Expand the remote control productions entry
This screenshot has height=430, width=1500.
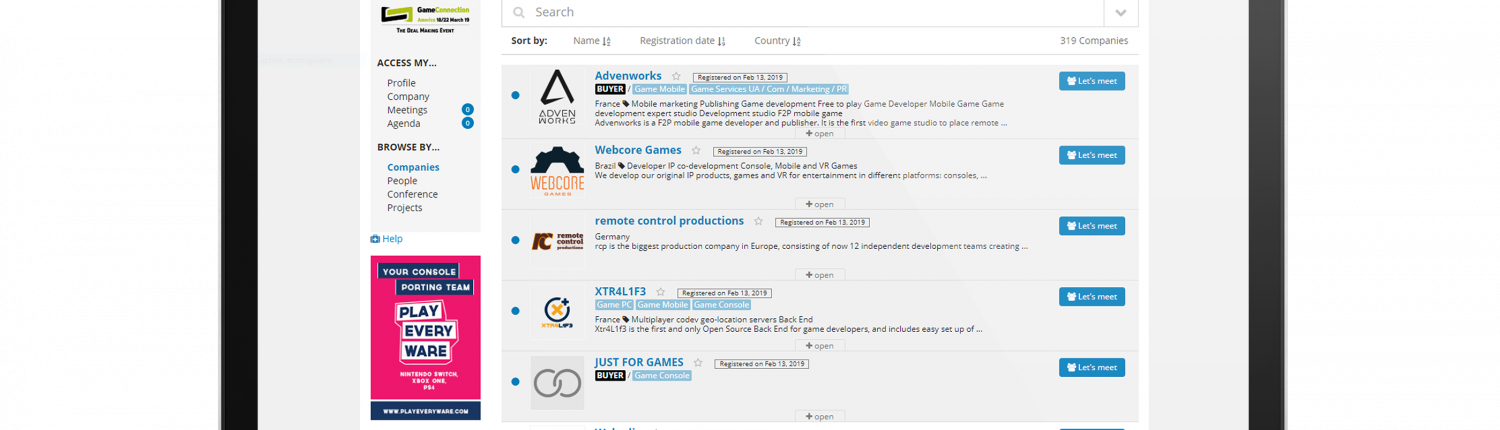[819, 275]
